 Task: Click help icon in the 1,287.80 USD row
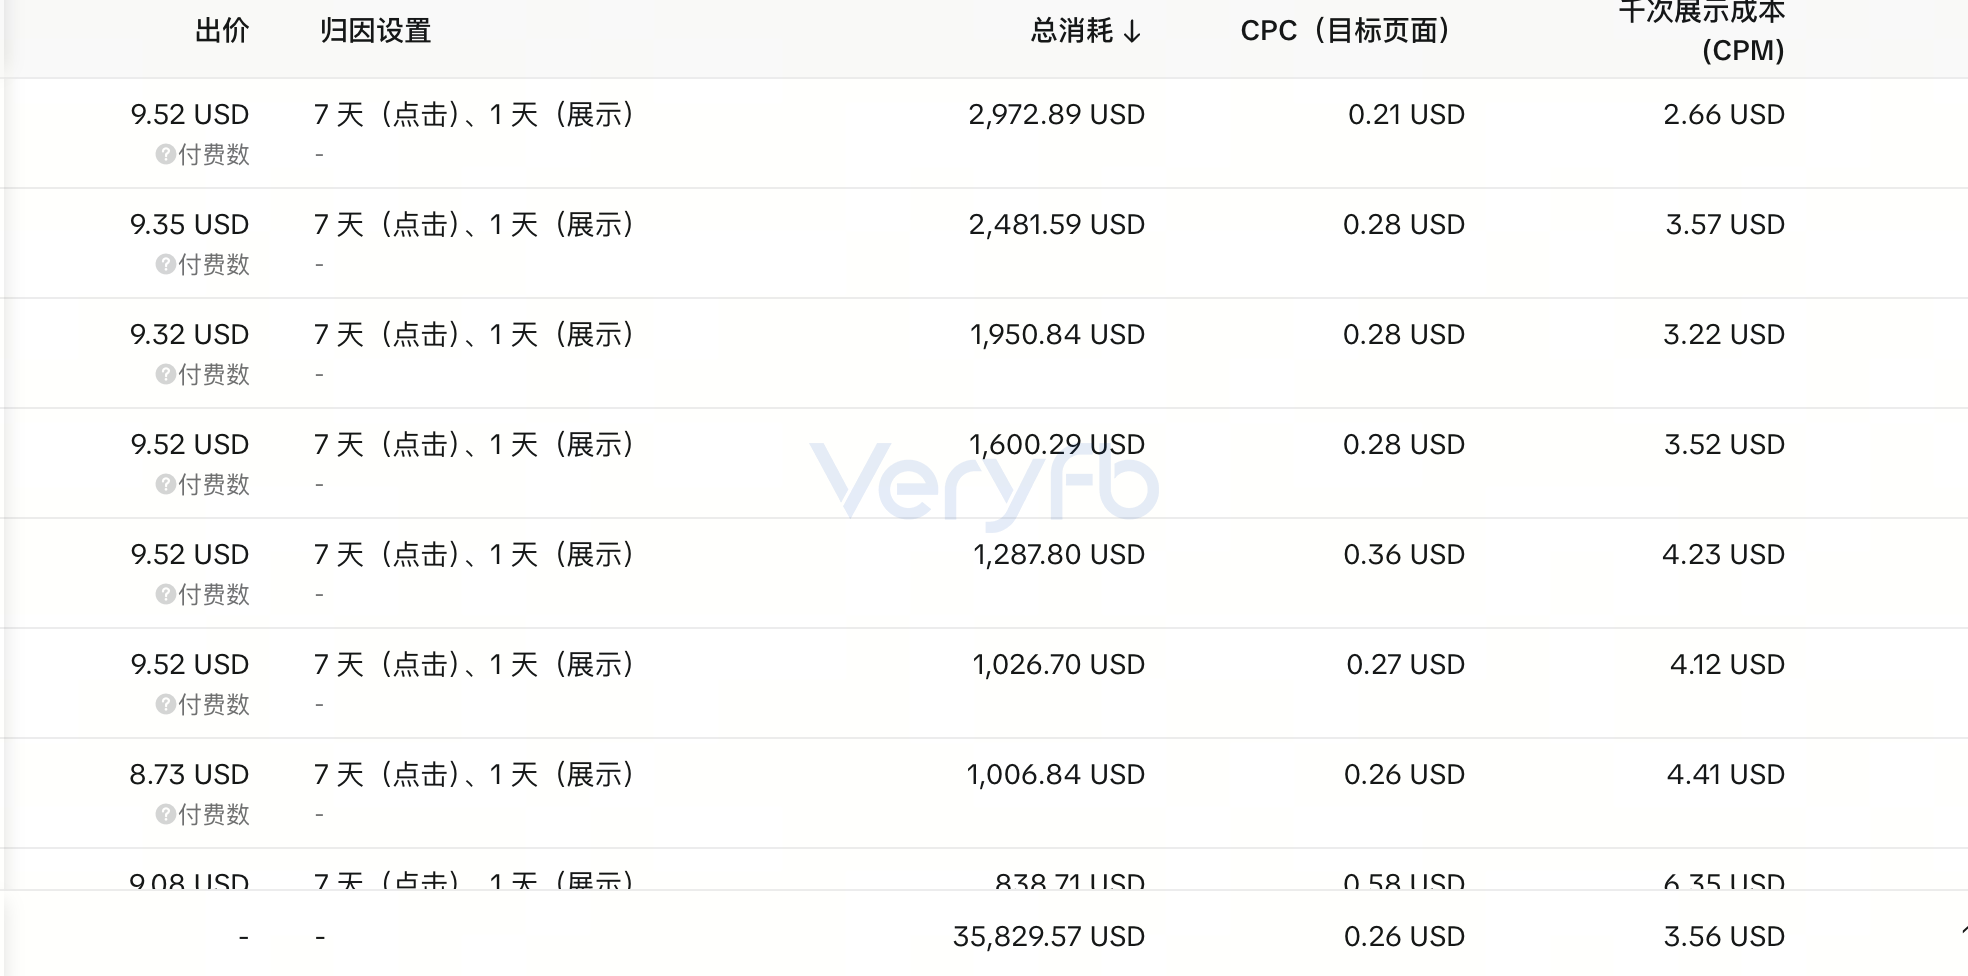(165, 595)
